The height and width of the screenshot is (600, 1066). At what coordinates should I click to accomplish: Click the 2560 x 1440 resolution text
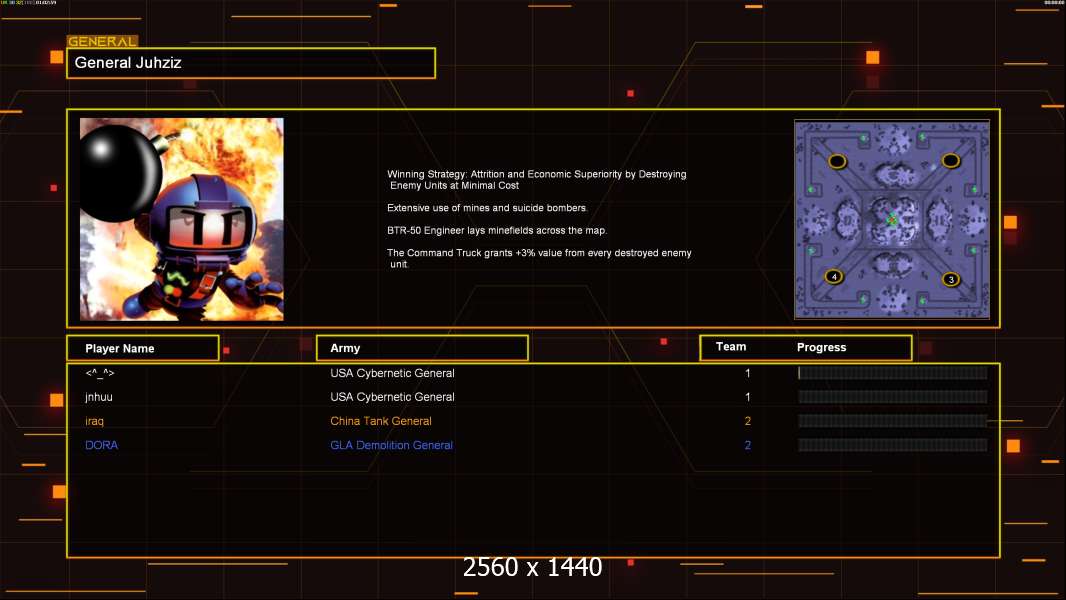click(x=532, y=567)
